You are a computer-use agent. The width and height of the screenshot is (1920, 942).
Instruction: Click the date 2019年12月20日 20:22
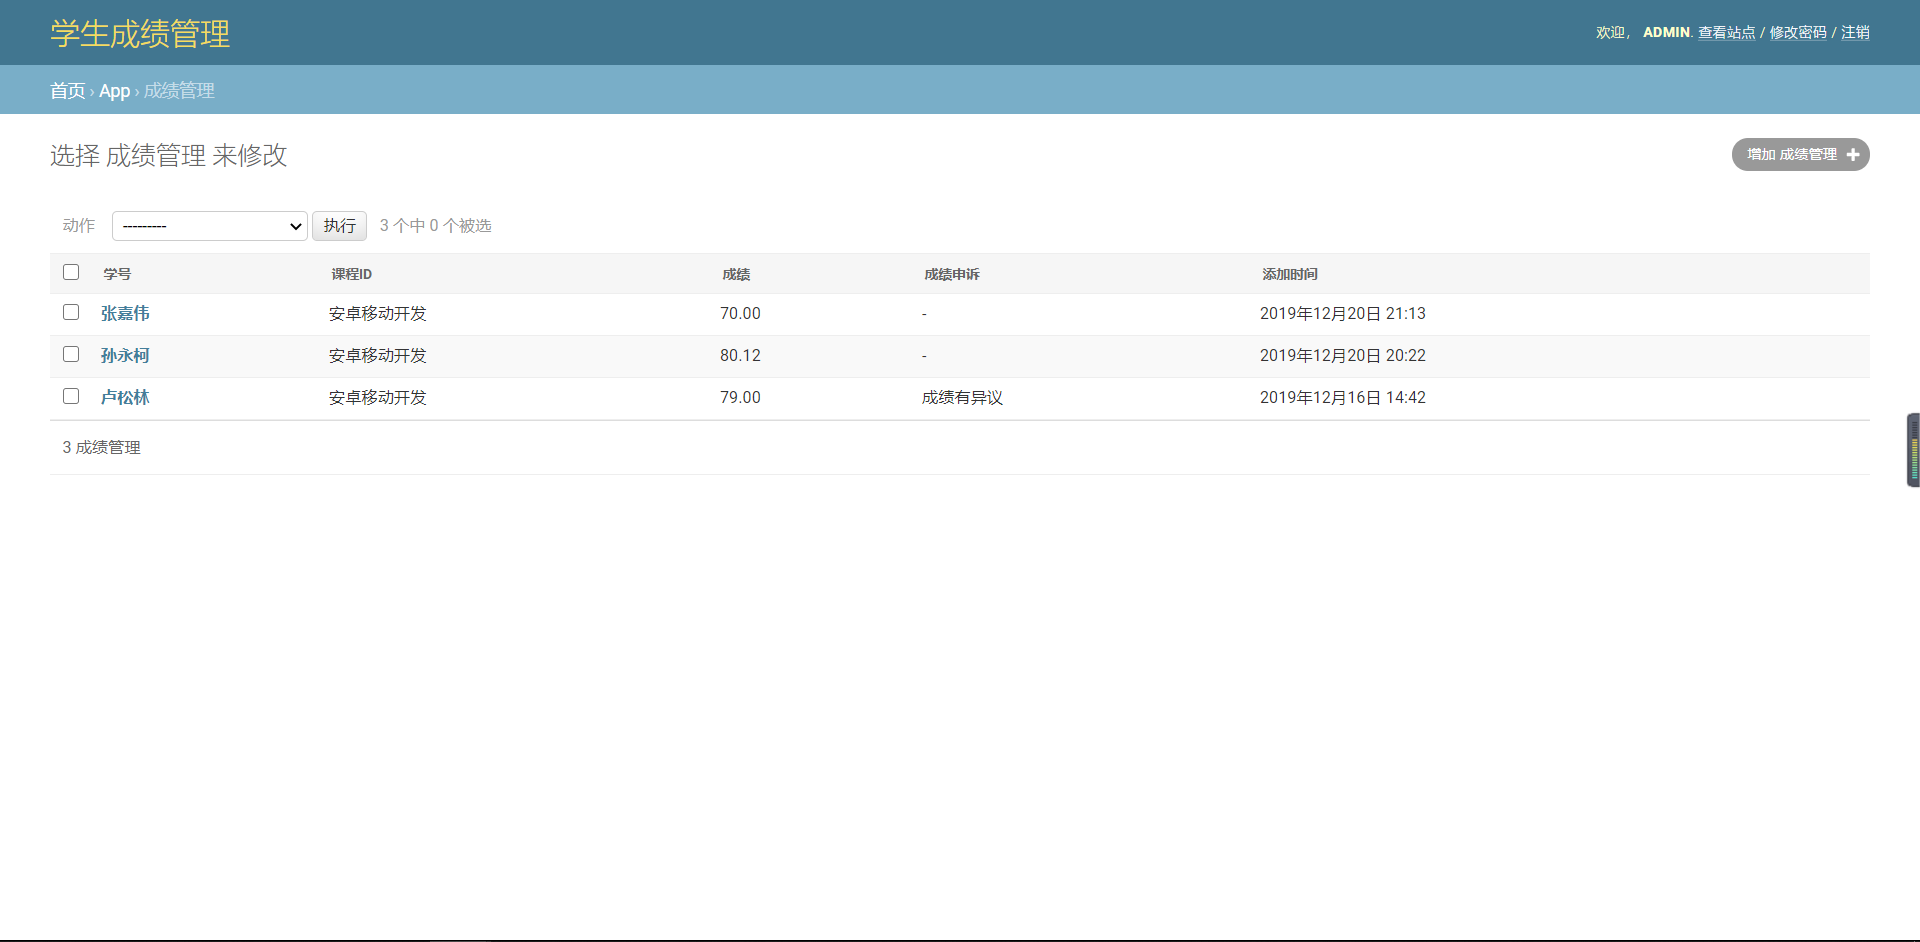tap(1343, 356)
